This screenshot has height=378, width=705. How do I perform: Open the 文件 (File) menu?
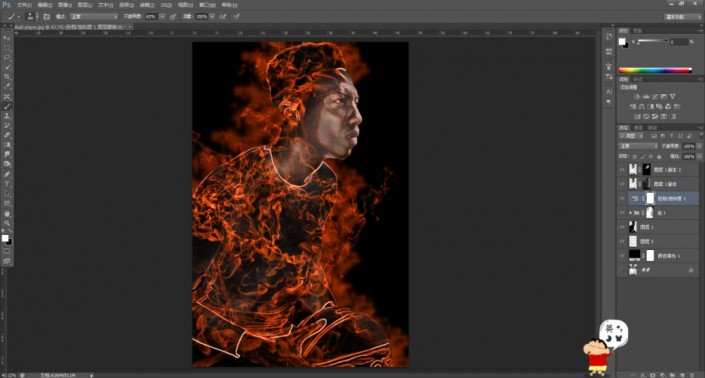(24, 5)
